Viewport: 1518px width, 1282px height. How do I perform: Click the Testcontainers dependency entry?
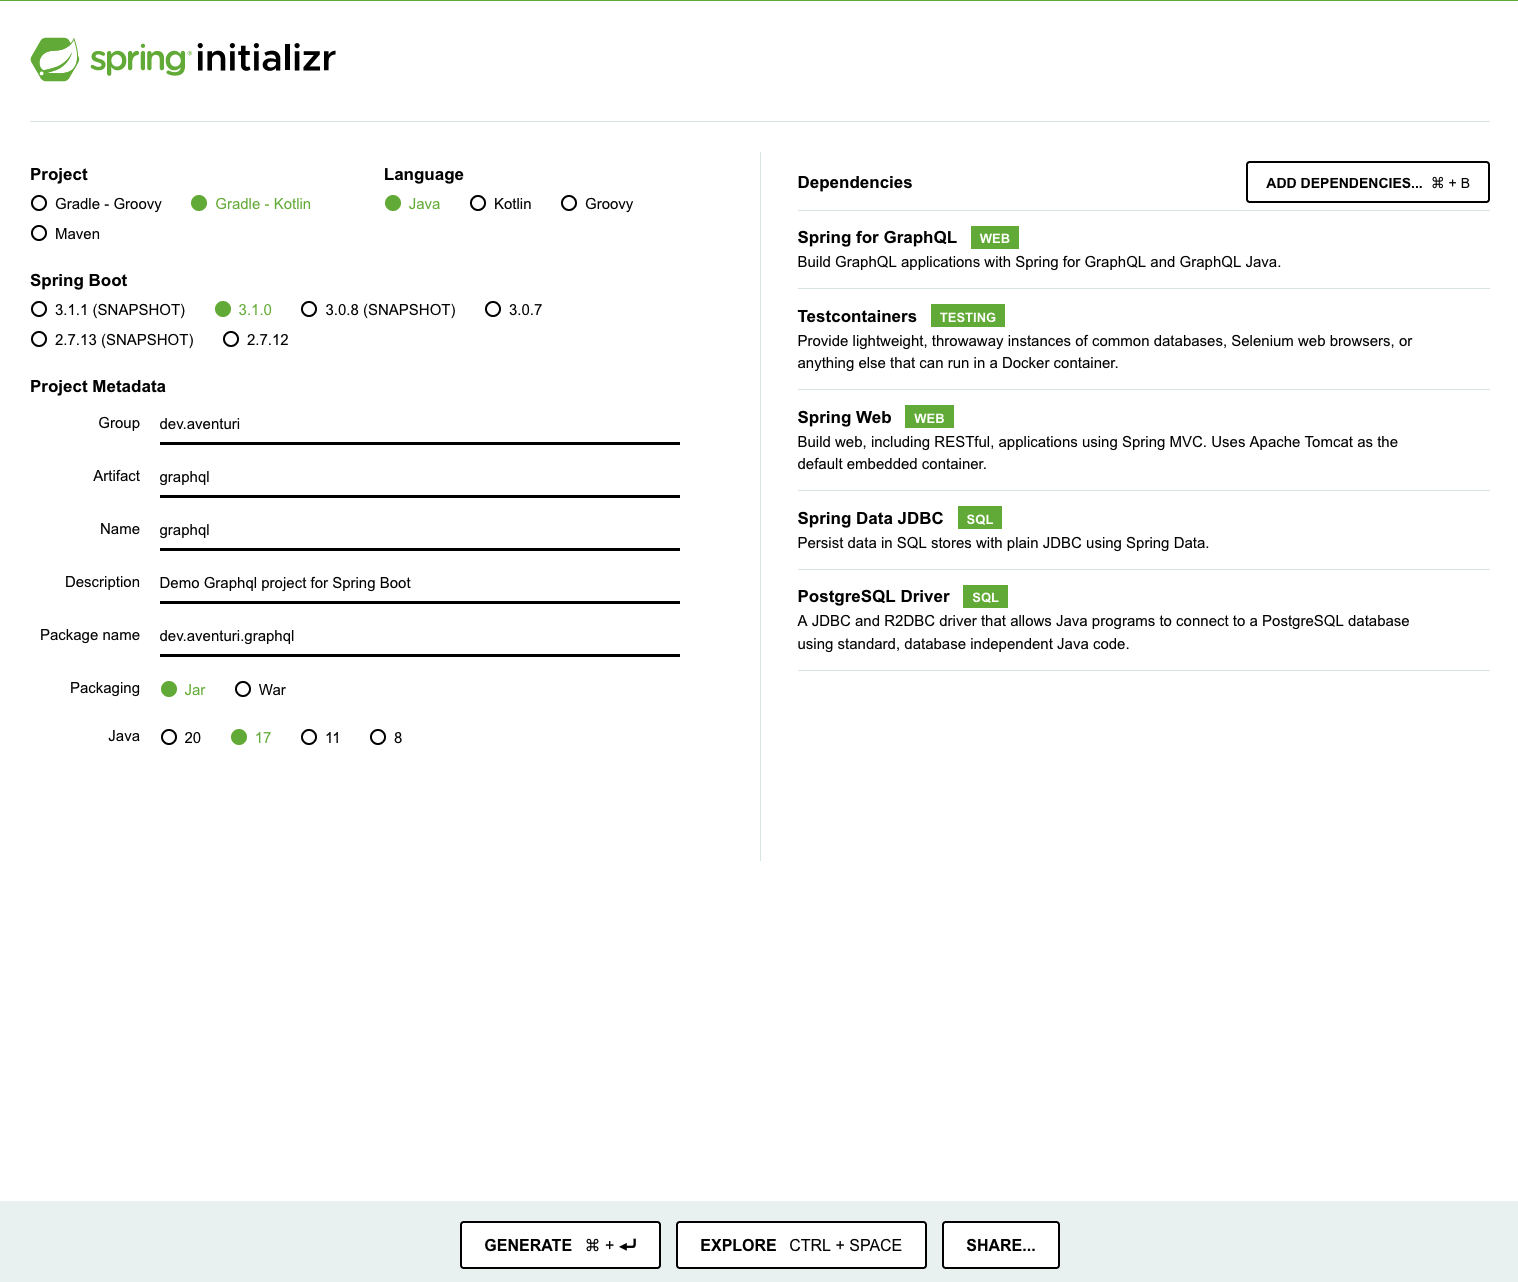pyautogui.click(x=1143, y=339)
